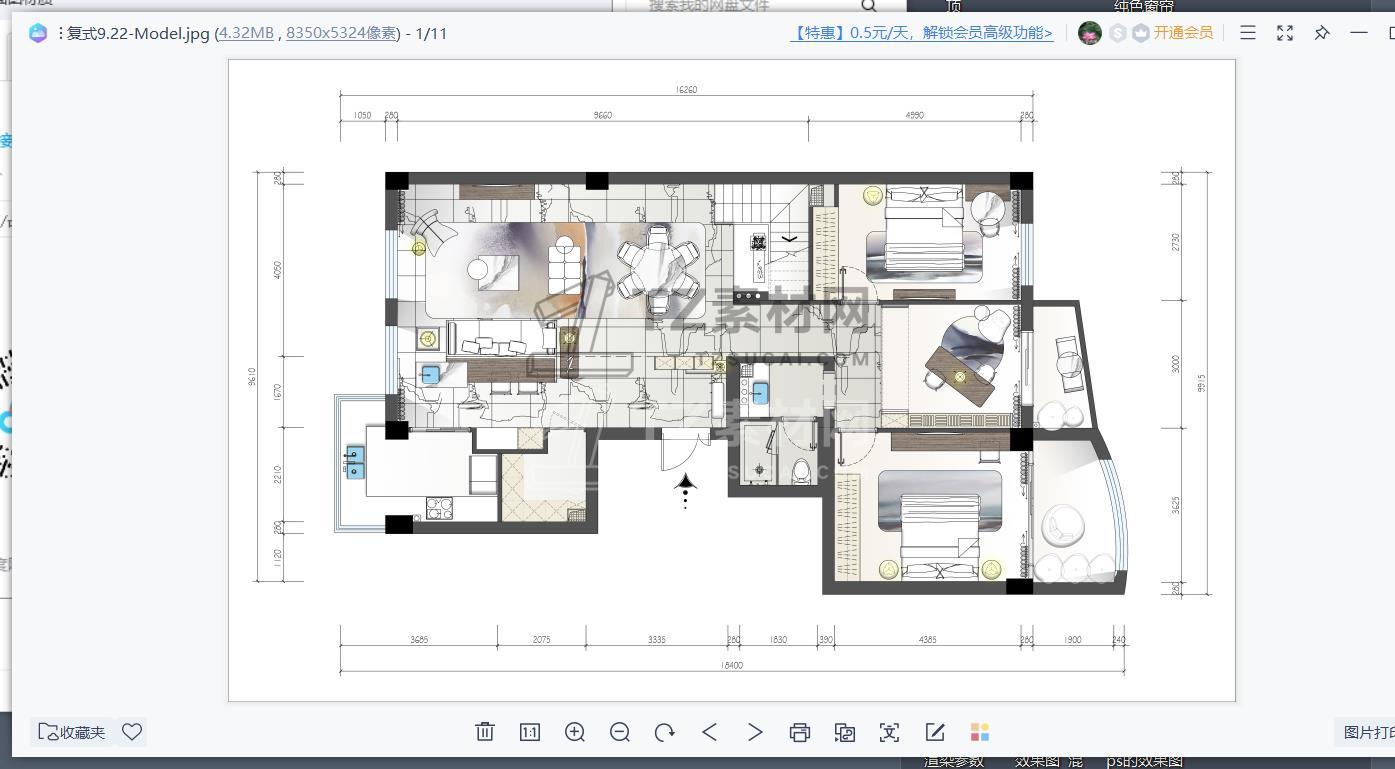
Task: Delete the current image with trash icon
Action: tap(485, 732)
